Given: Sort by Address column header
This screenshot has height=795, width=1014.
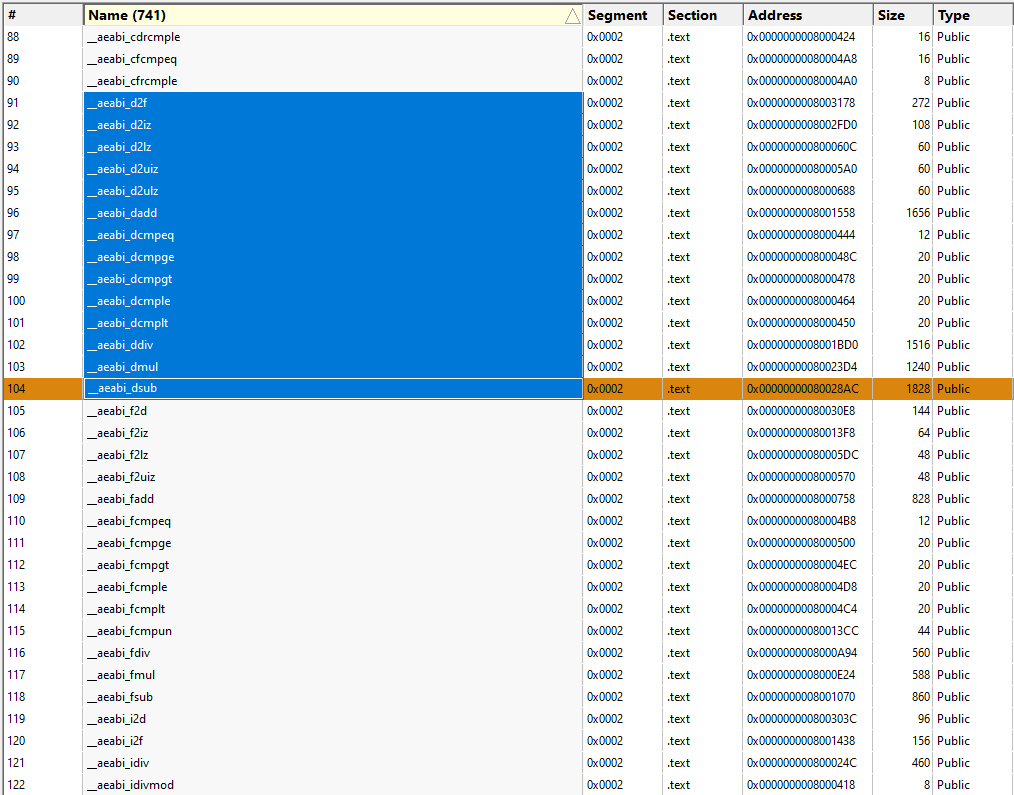Looking at the screenshot, I should pyautogui.click(x=808, y=16).
